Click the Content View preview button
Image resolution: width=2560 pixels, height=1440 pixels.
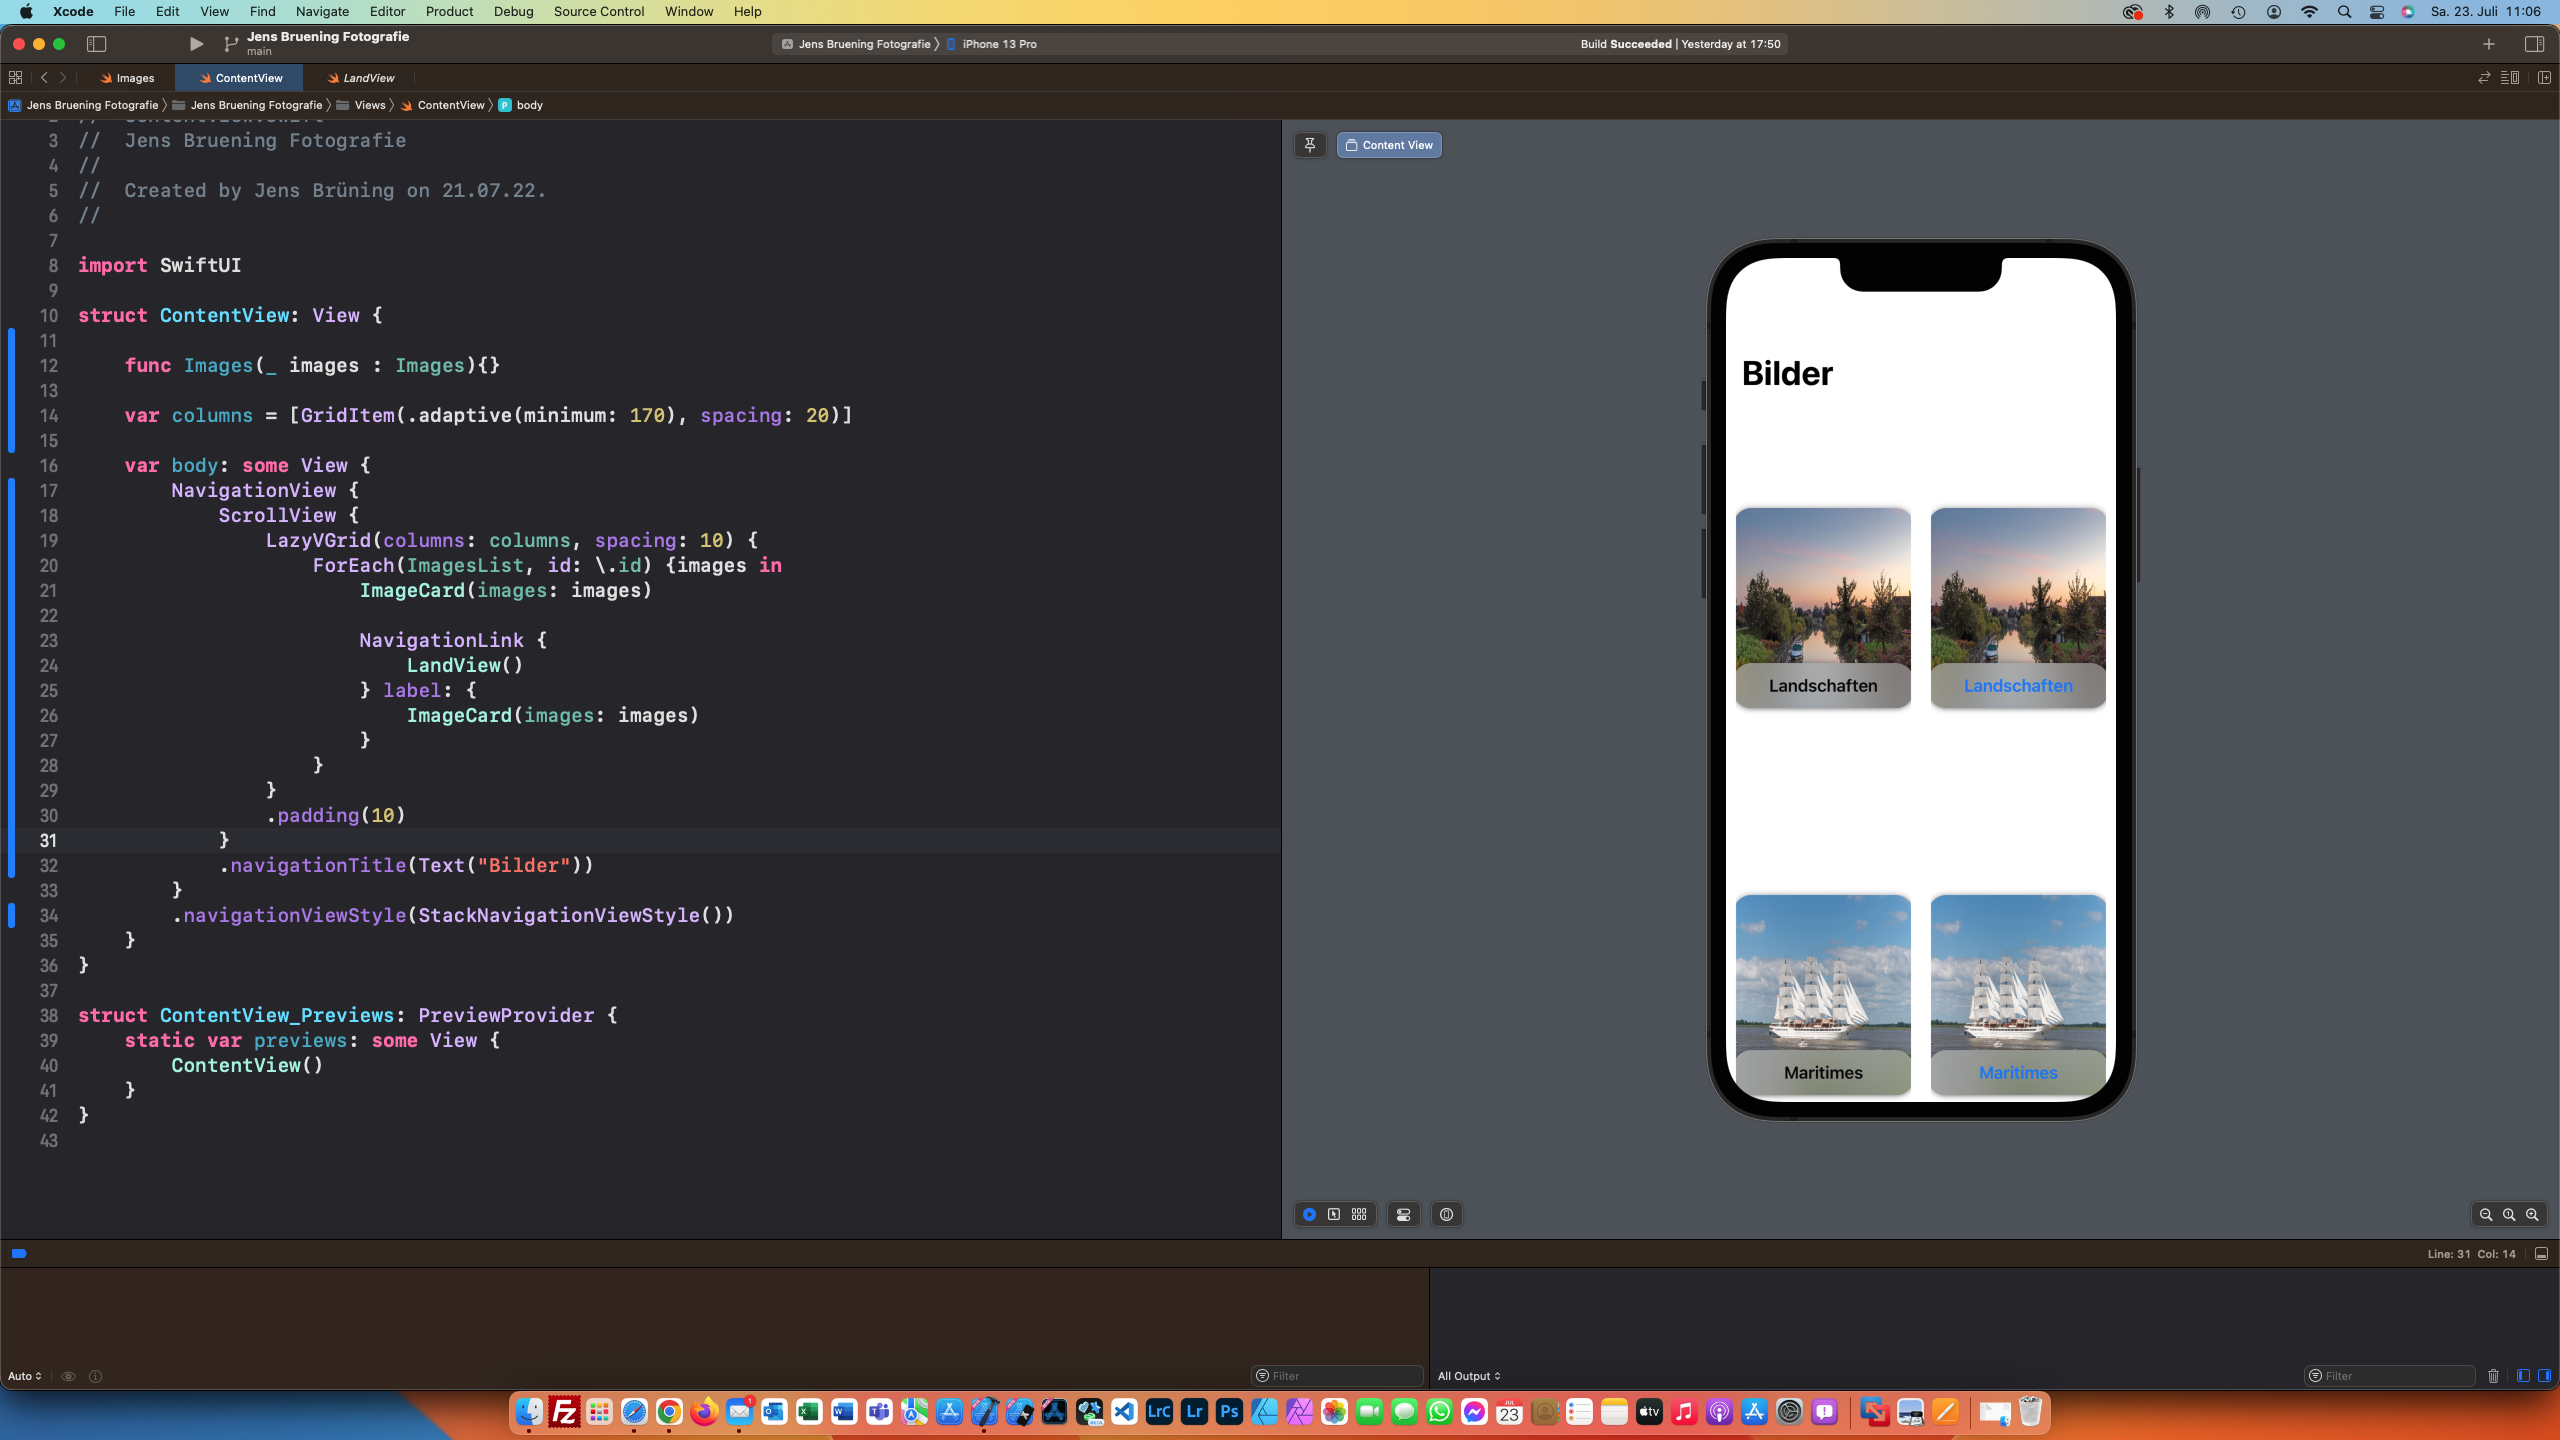point(1389,145)
